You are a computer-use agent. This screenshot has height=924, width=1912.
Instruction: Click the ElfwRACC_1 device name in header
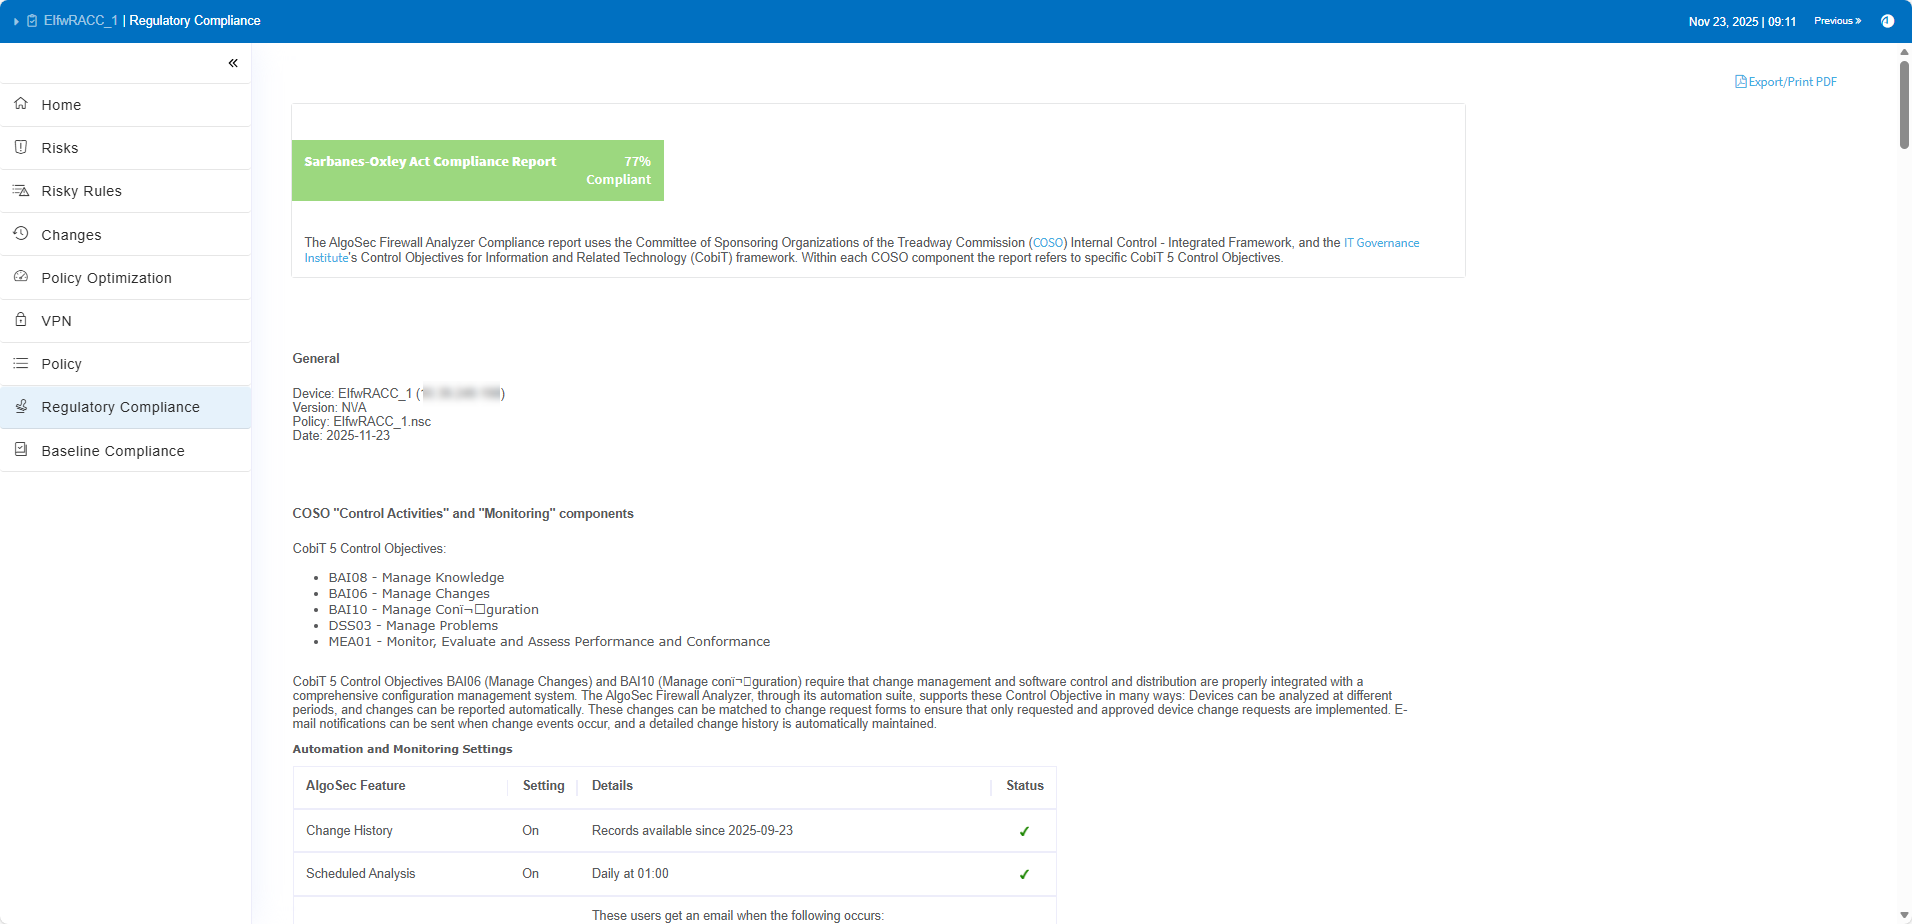pos(80,21)
